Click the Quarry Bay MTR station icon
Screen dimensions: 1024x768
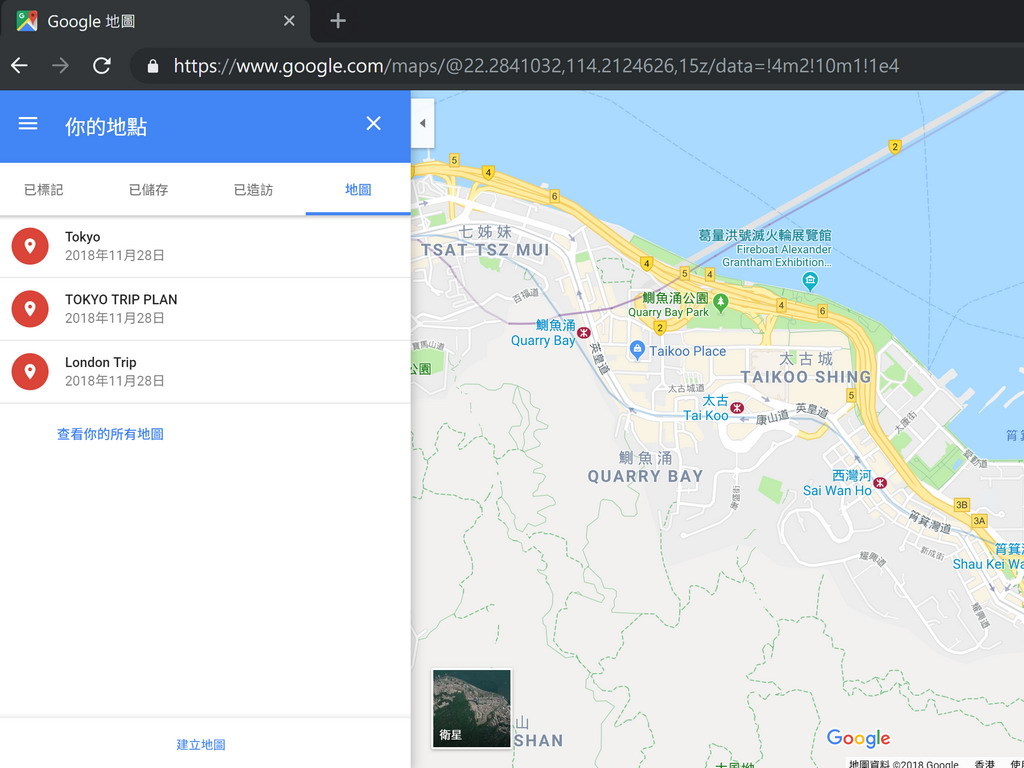[583, 332]
